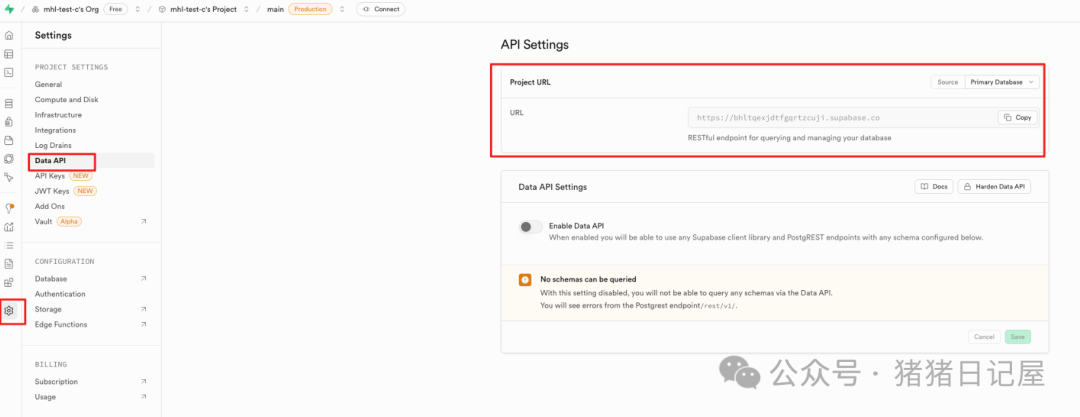Expand the branch switcher after Production

342,10
